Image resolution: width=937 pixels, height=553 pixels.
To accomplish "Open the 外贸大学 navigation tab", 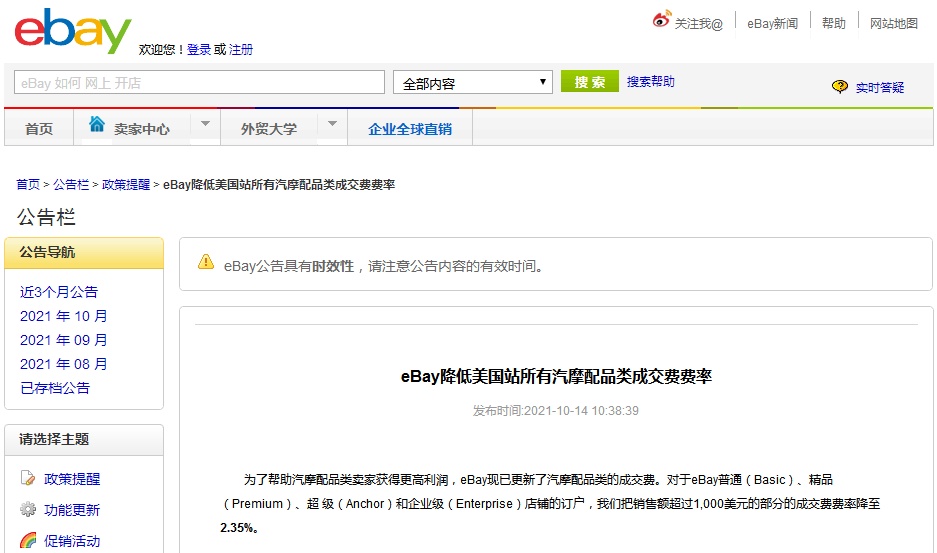I will (269, 129).
